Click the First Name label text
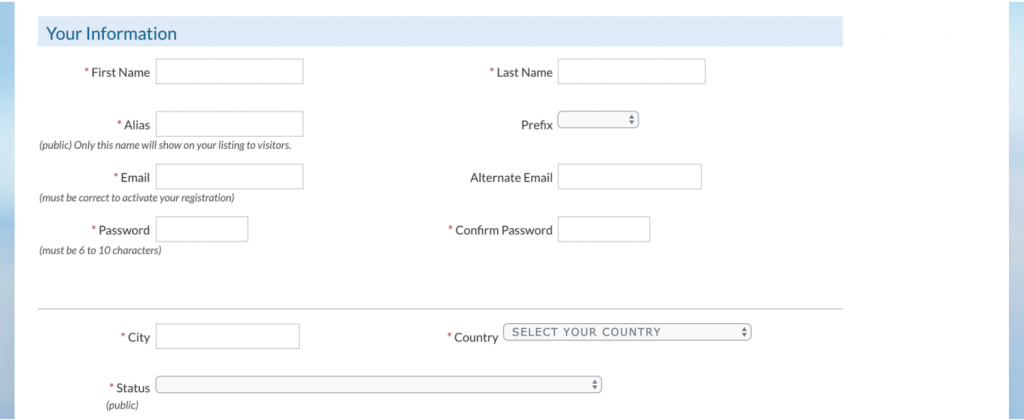 coord(120,73)
